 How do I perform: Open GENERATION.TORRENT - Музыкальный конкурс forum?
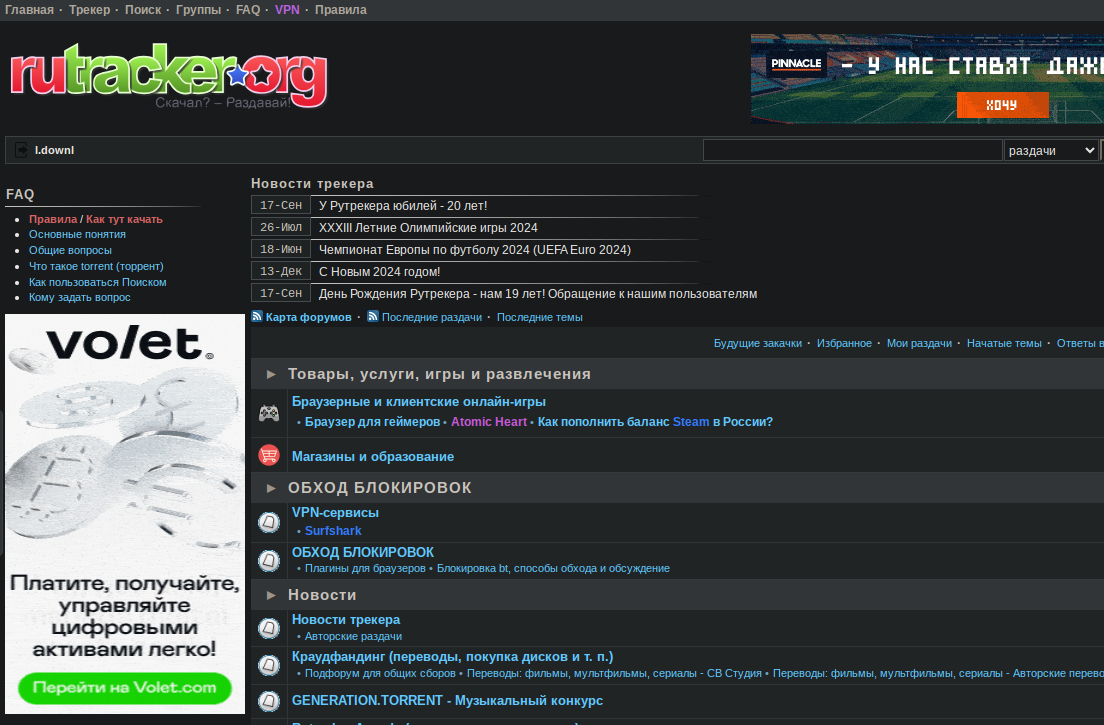click(x=448, y=701)
